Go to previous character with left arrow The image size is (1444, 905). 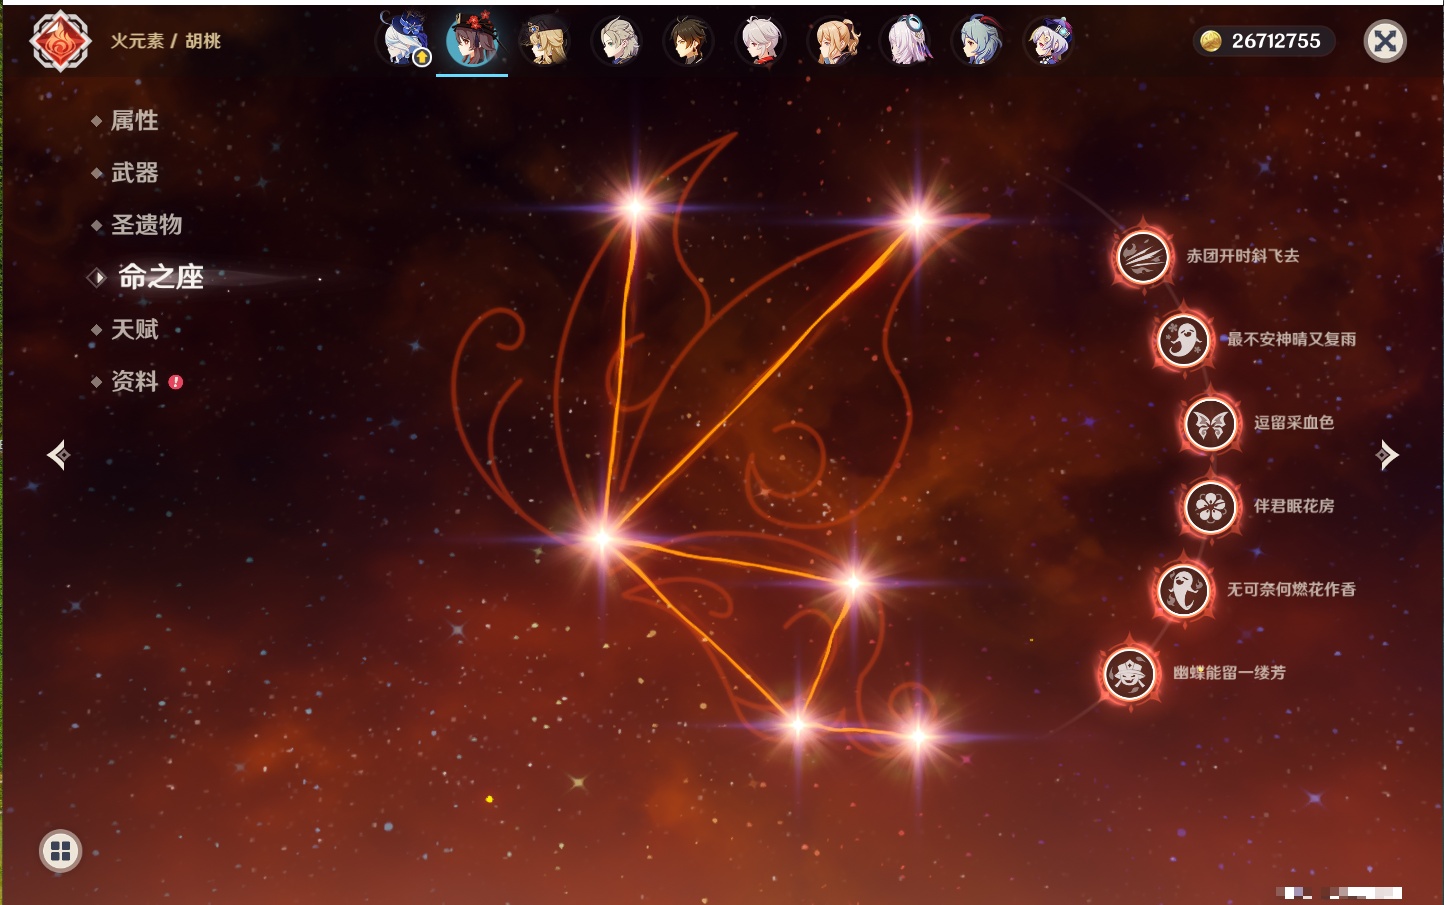[x=58, y=455]
